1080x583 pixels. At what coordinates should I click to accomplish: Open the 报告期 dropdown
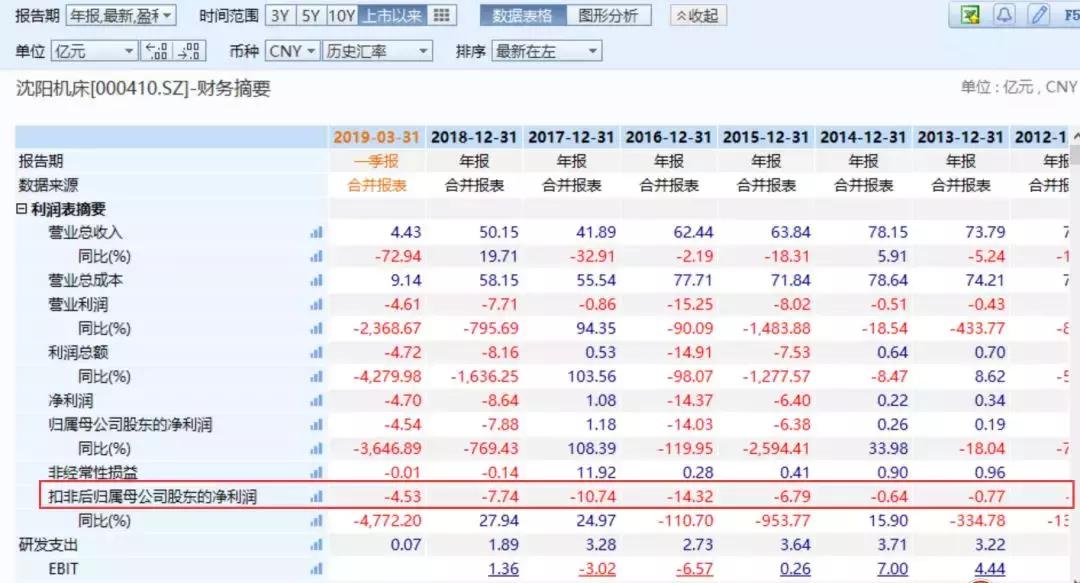point(121,15)
